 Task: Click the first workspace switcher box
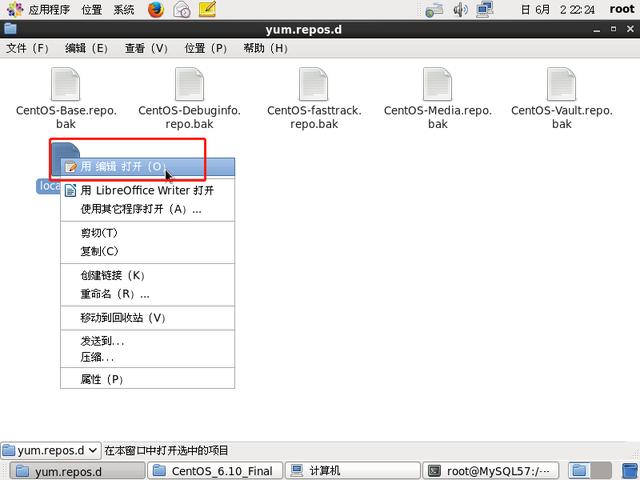(x=579, y=471)
